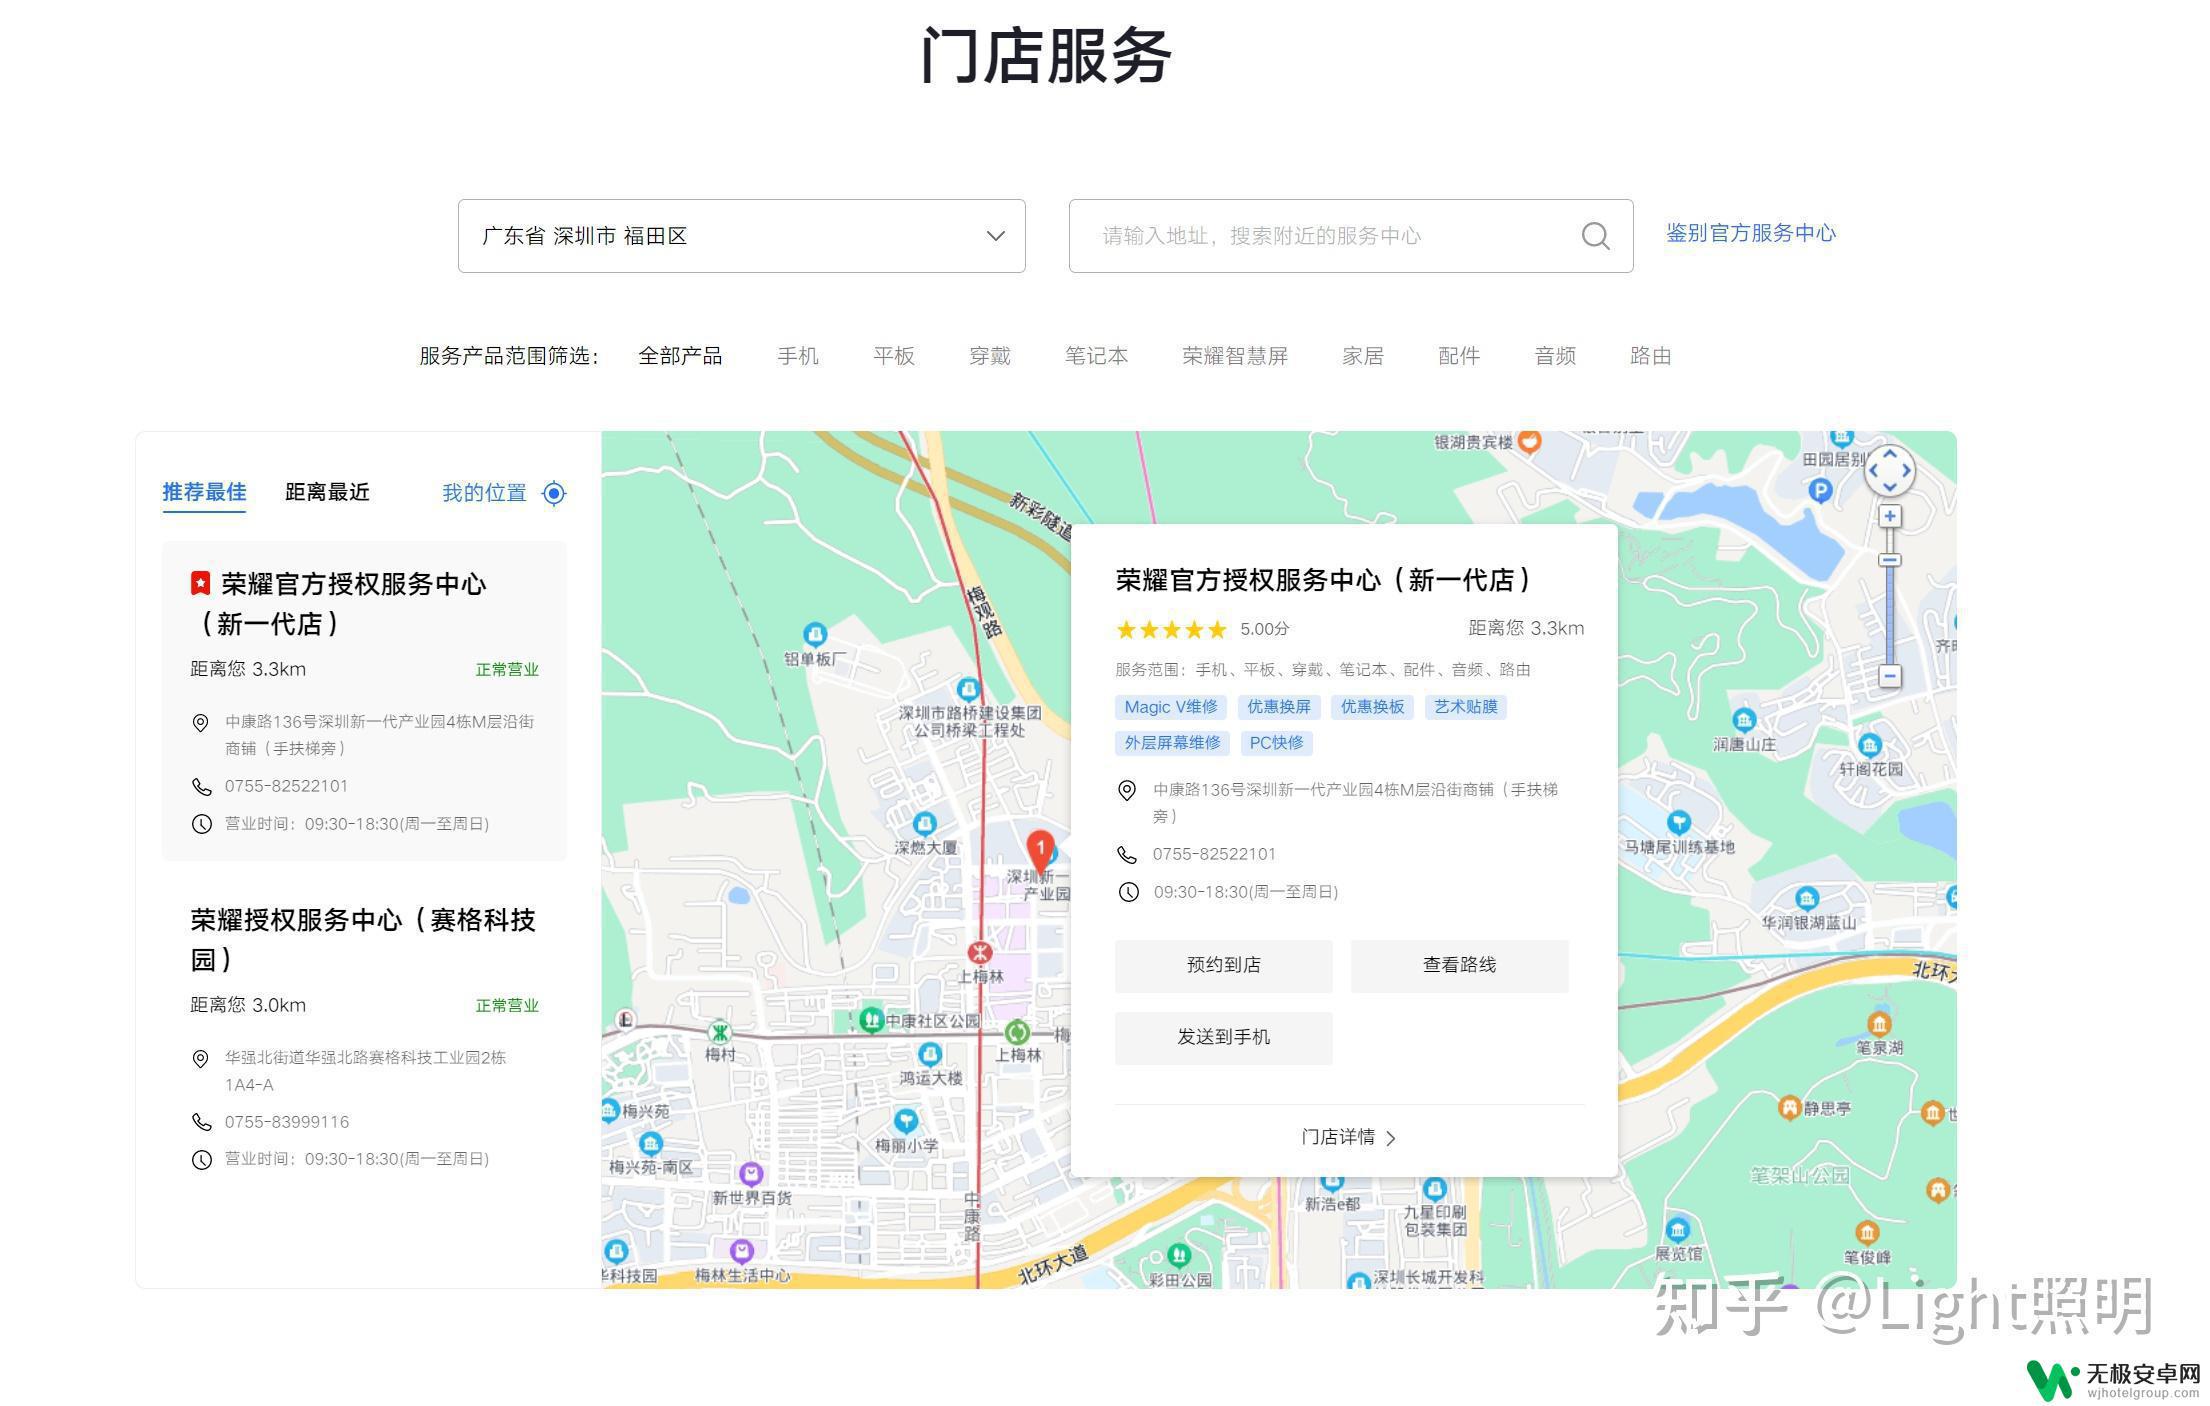
Task: Zoom in with the map plus button
Action: point(1890,517)
